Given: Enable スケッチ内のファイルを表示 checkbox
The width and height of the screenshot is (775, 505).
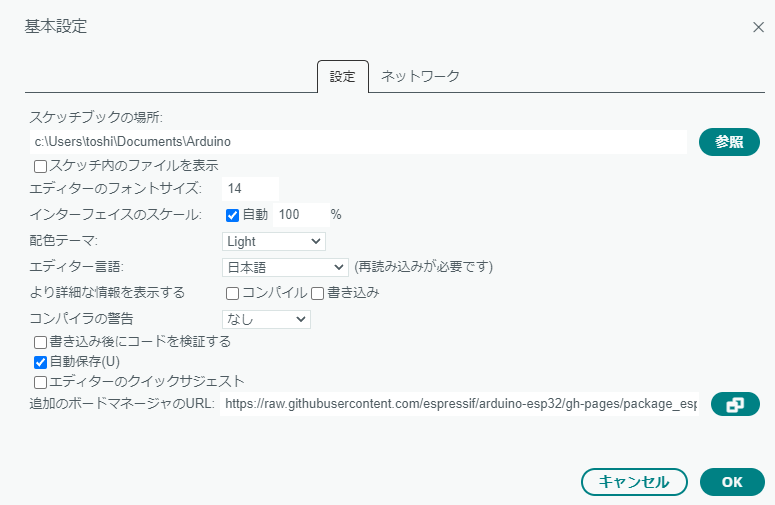Looking at the screenshot, I should (41, 166).
